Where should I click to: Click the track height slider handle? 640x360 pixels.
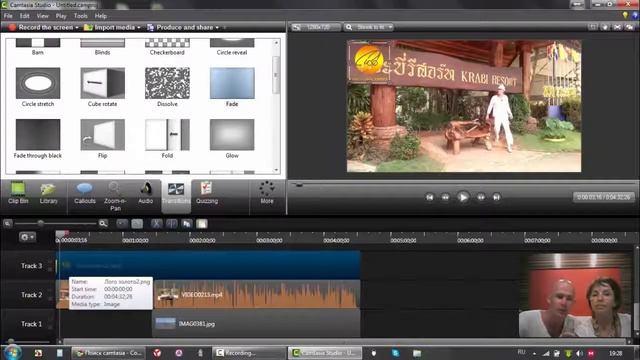tap(11, 341)
